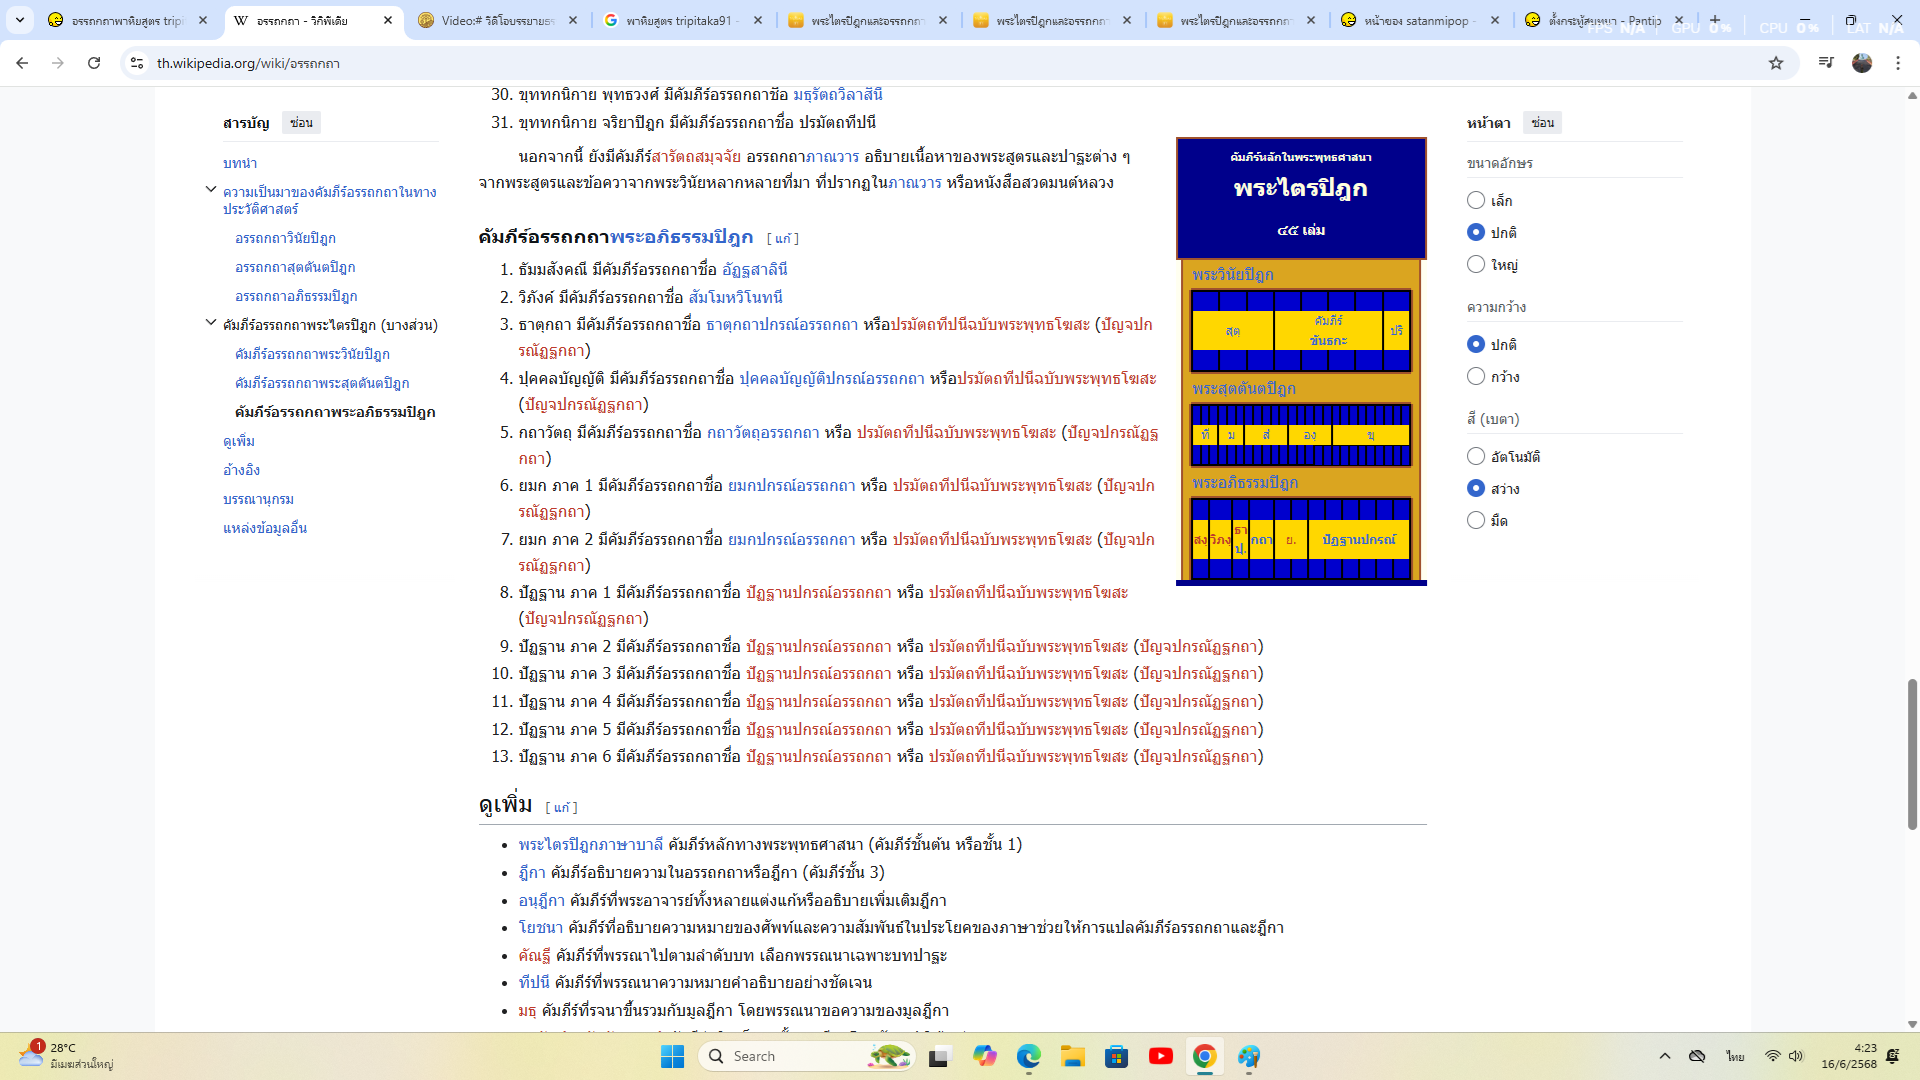Open the media controls icon in toolbar

(1826, 63)
